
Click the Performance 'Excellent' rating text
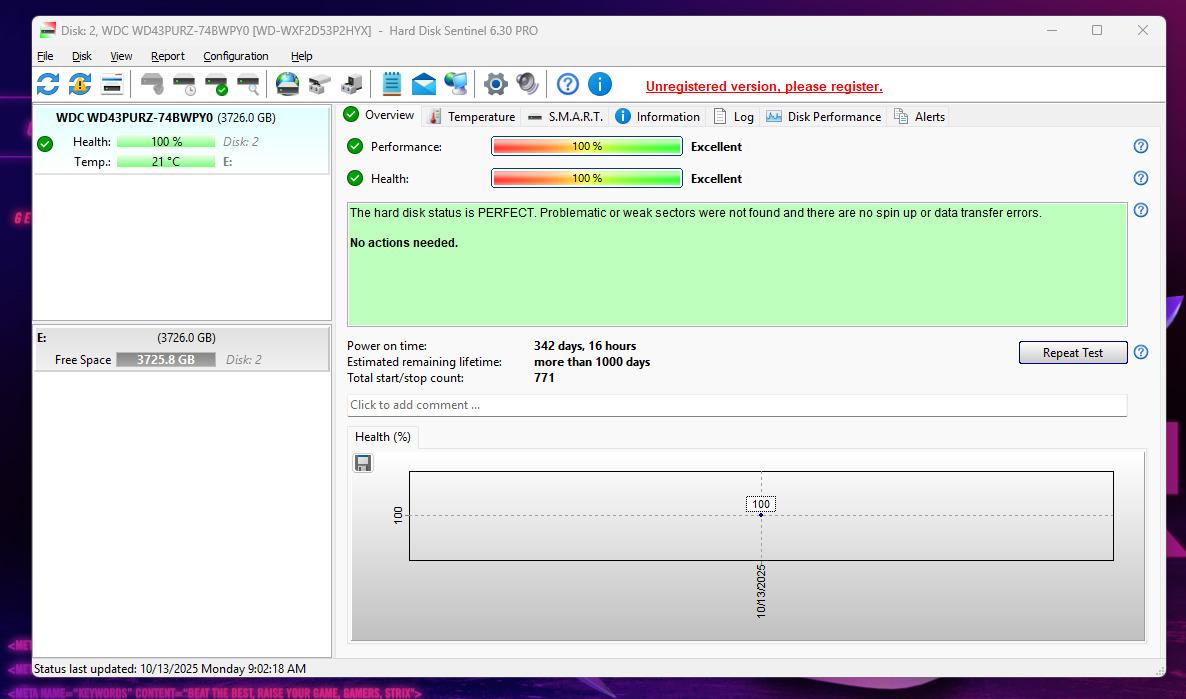(x=716, y=147)
